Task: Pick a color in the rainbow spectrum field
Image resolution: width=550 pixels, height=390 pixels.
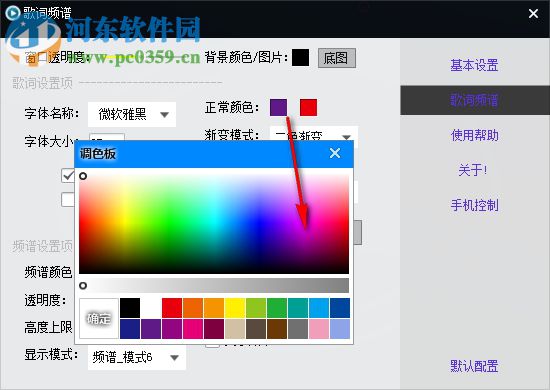Action: pyautogui.click(x=214, y=223)
